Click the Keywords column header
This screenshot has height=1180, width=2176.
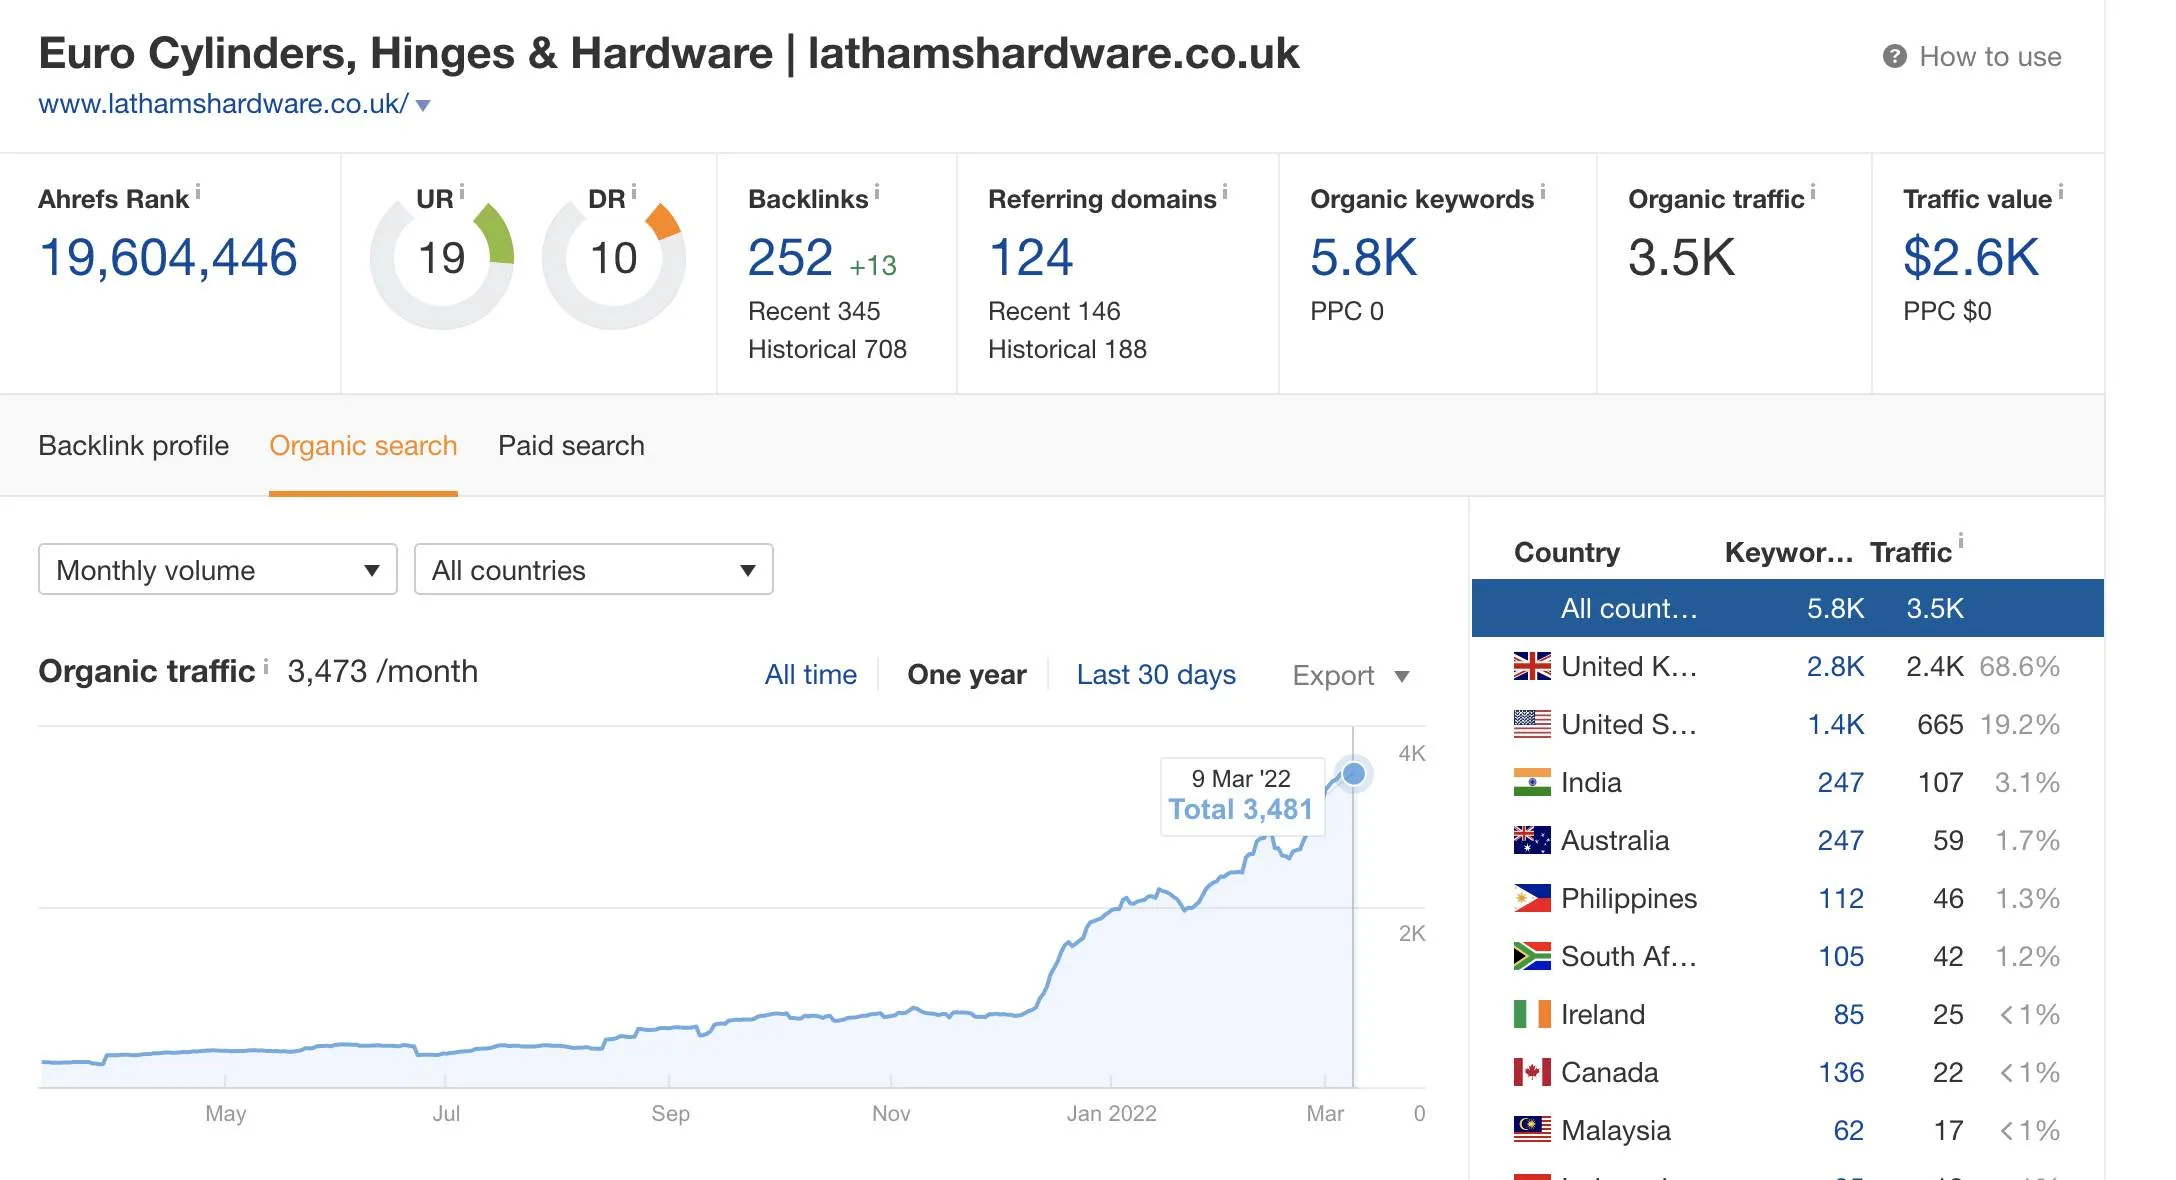pos(1789,552)
